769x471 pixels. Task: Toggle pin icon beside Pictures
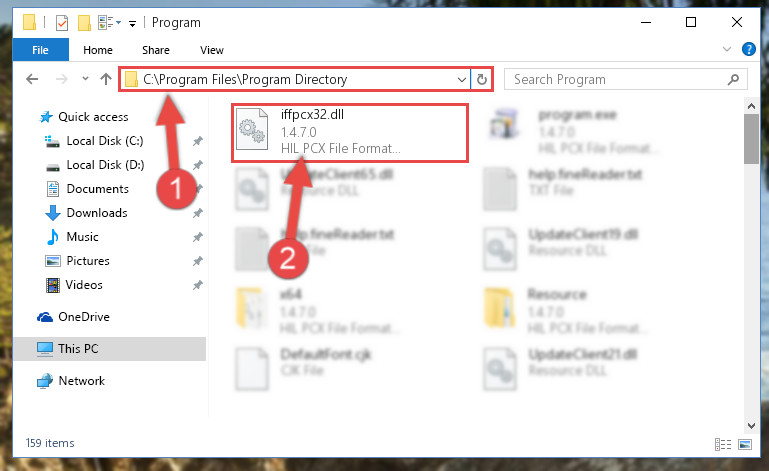(197, 261)
